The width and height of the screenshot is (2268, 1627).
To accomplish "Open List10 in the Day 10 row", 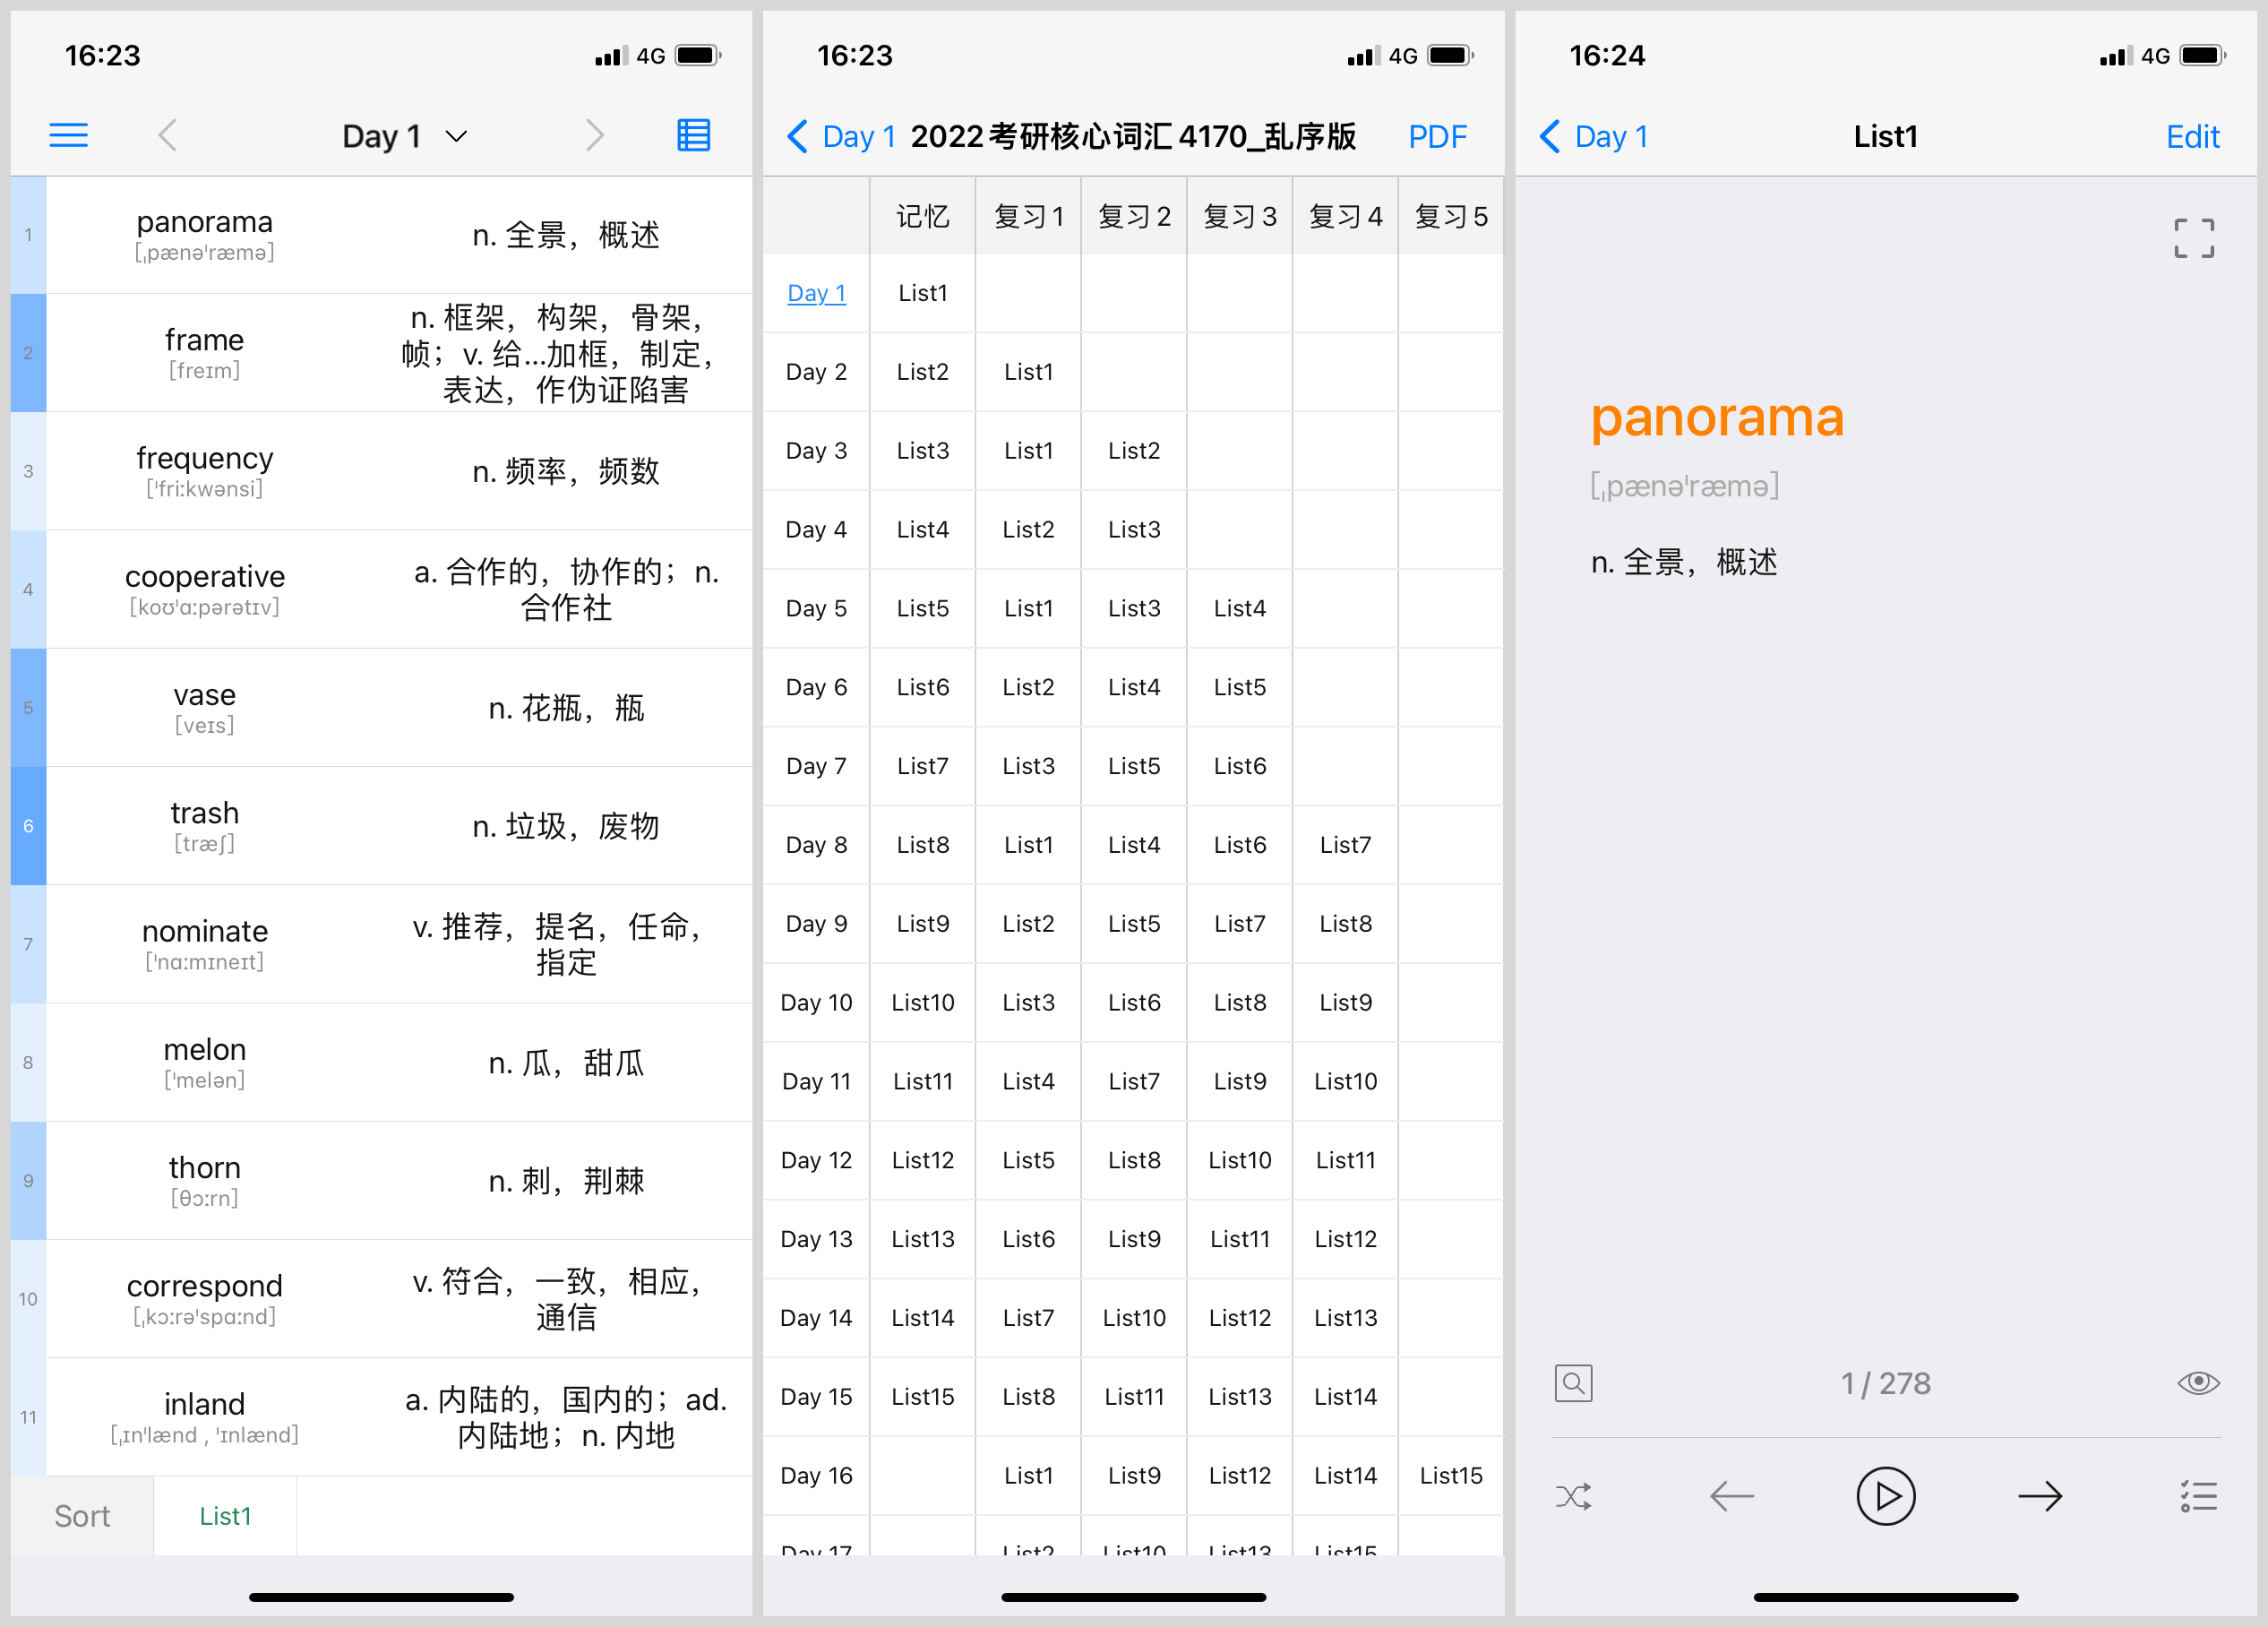I will click(922, 1002).
